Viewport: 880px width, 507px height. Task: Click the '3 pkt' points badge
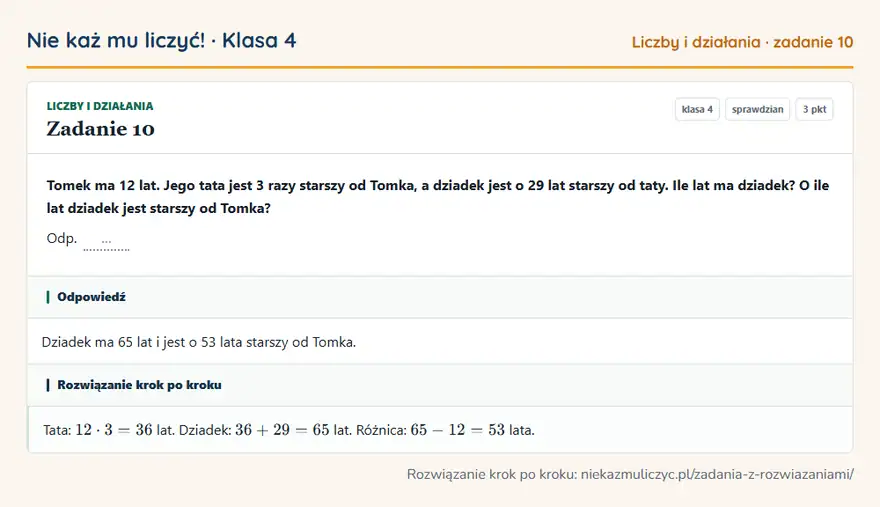coord(814,109)
